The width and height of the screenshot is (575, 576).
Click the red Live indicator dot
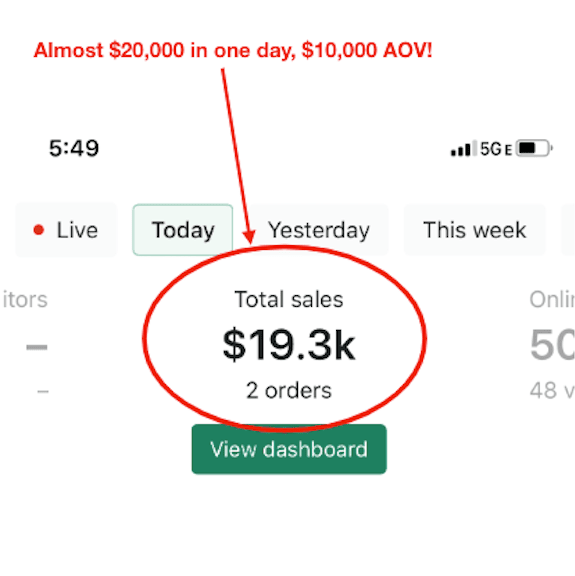coord(39,230)
